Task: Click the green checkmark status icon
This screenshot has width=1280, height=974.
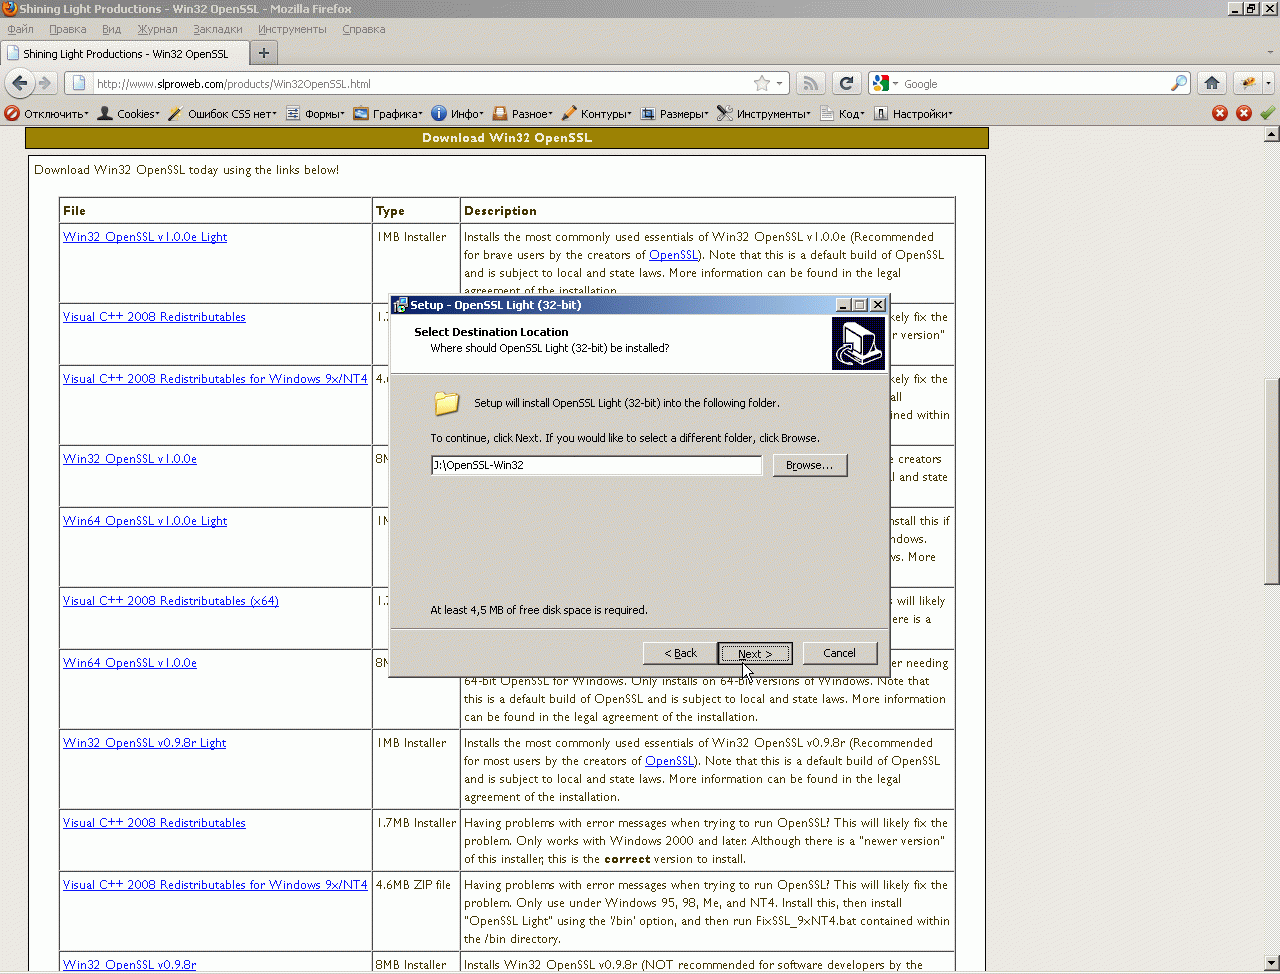Action: click(1267, 113)
